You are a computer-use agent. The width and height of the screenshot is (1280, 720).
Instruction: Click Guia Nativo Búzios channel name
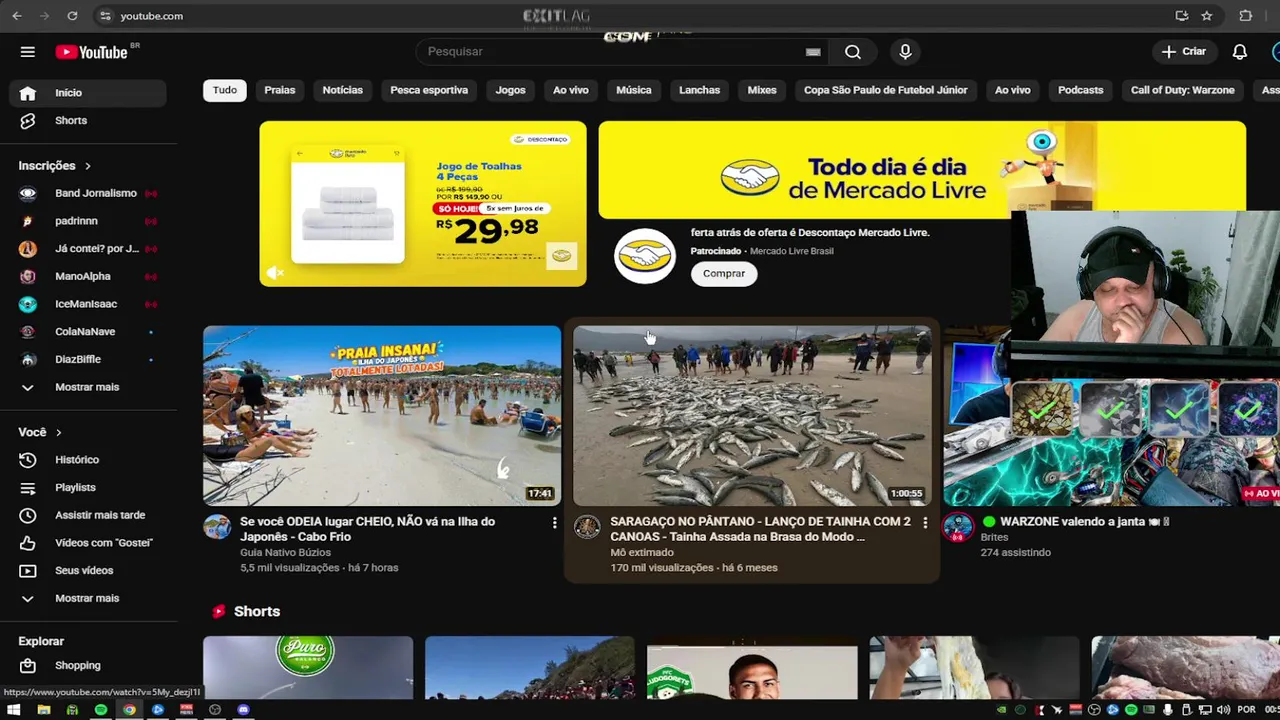[285, 552]
